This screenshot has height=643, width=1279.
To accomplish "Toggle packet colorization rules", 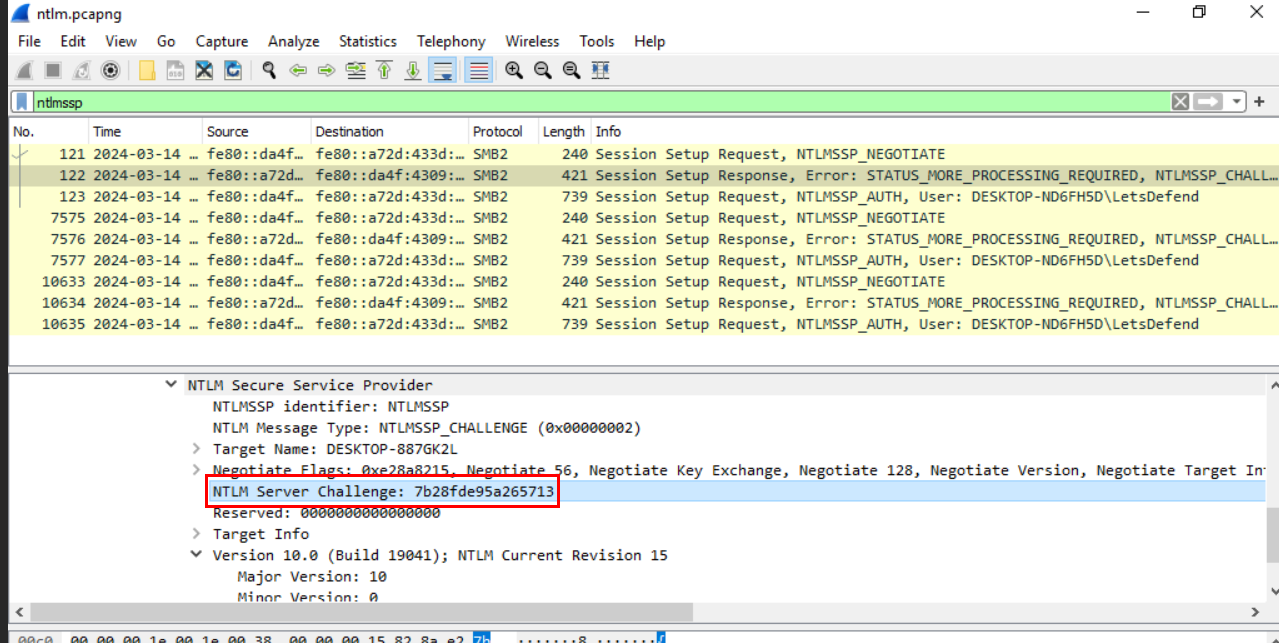I will point(479,70).
